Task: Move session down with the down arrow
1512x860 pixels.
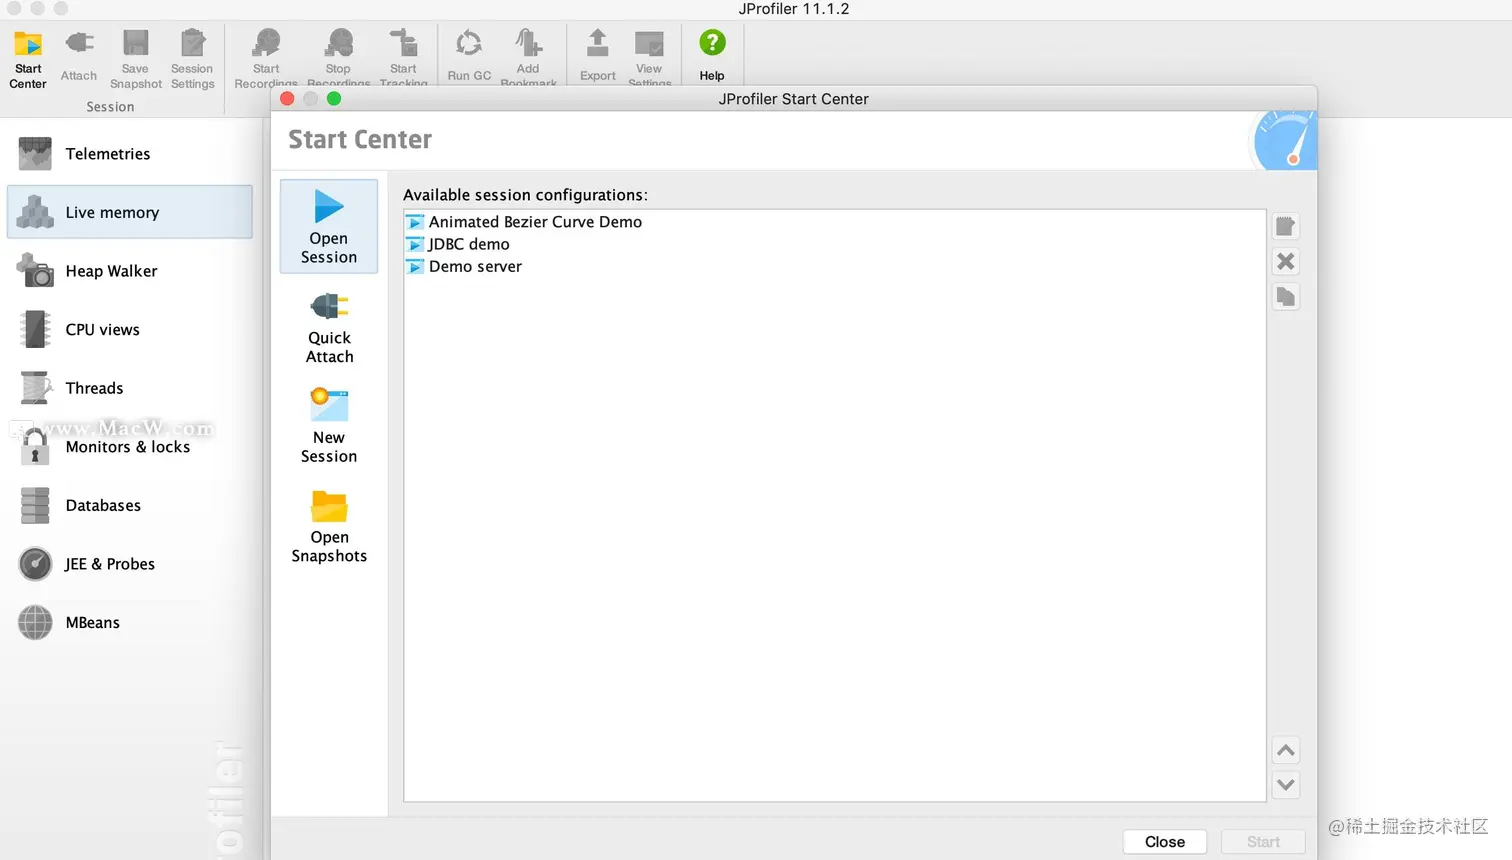Action: click(1286, 785)
